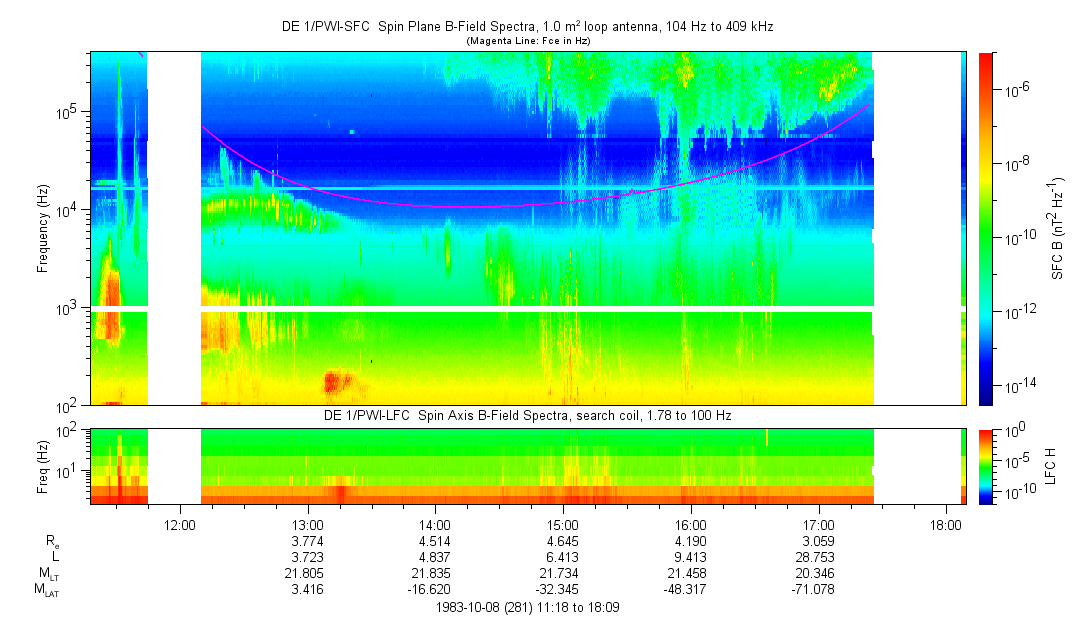
Task: Click the 14:00 time tick label
Action: (435, 525)
